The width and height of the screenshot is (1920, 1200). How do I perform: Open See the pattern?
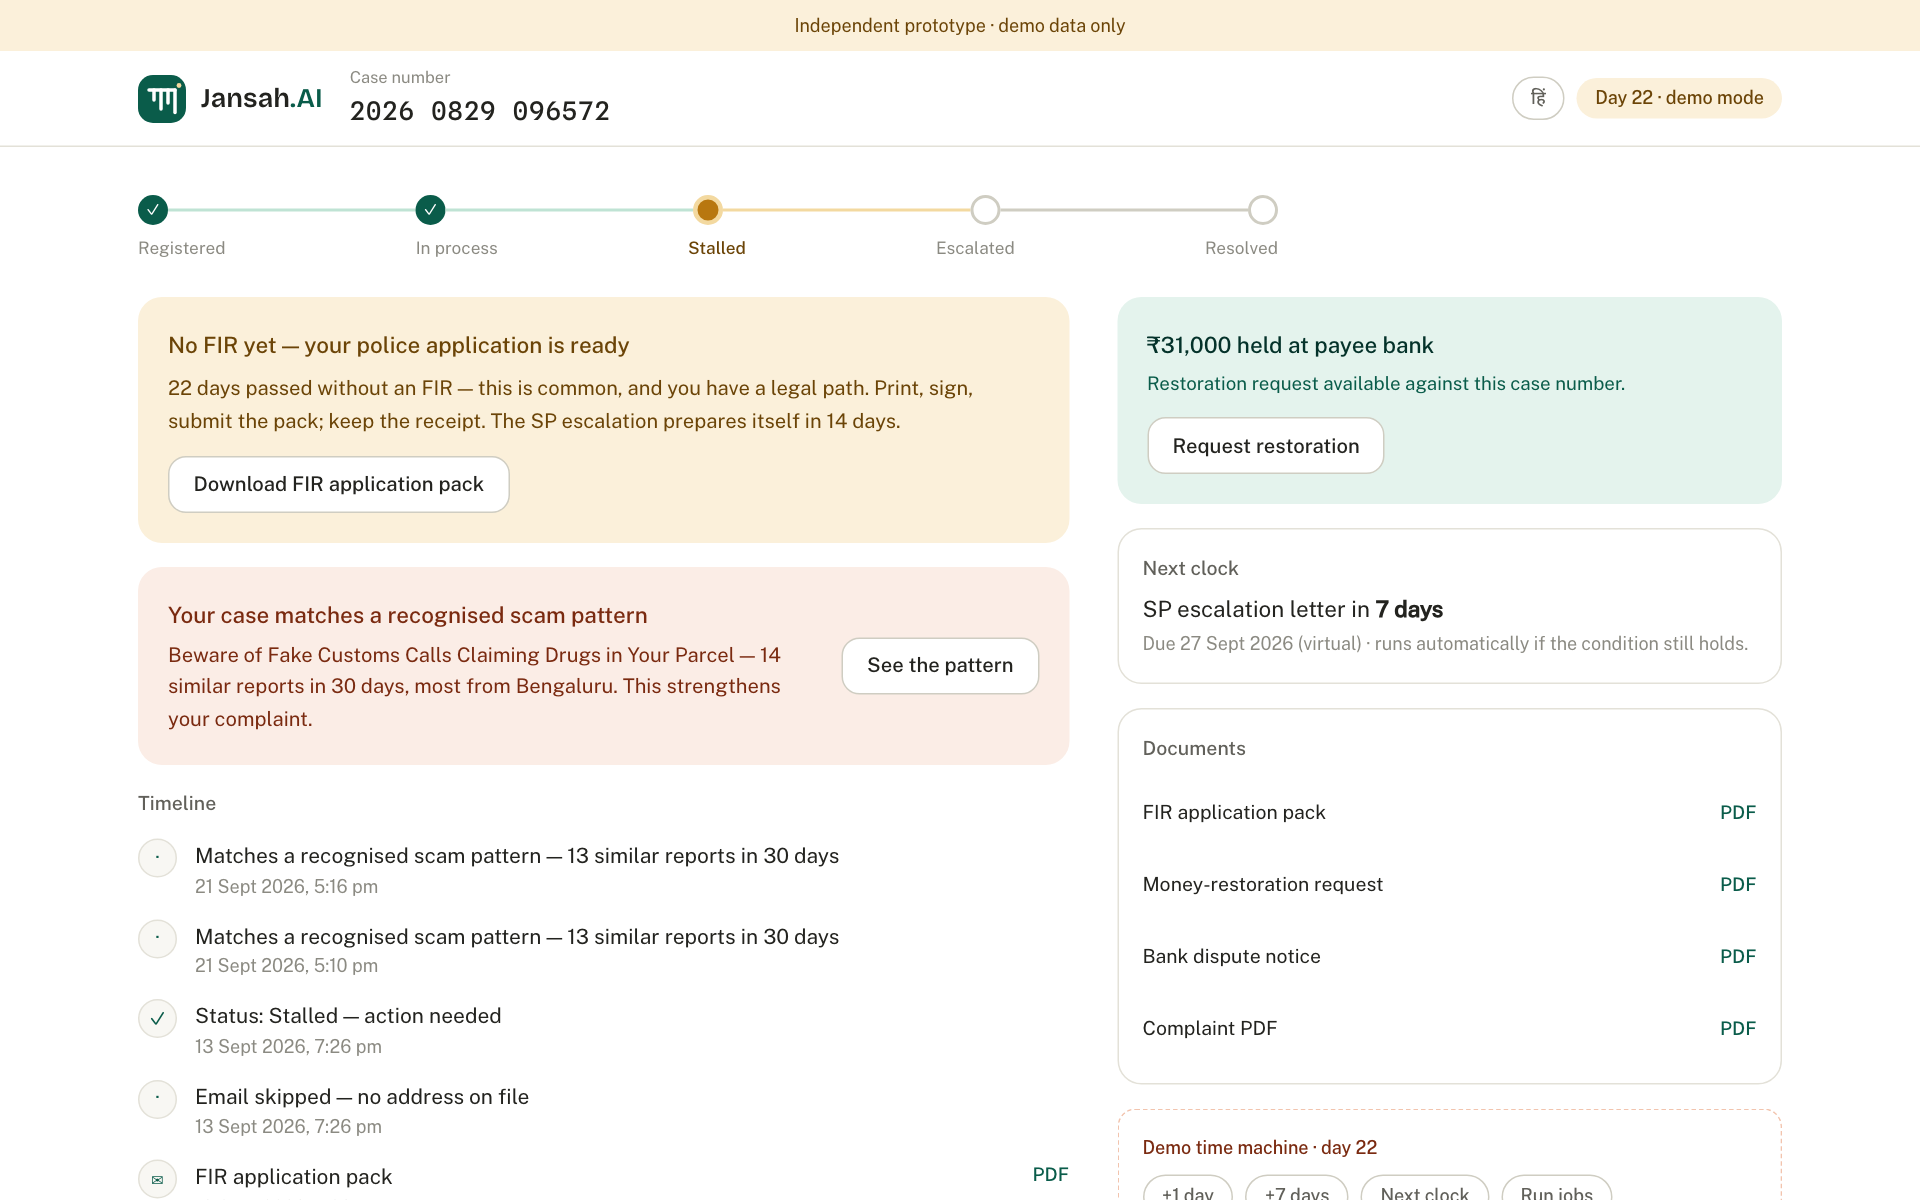click(x=940, y=666)
